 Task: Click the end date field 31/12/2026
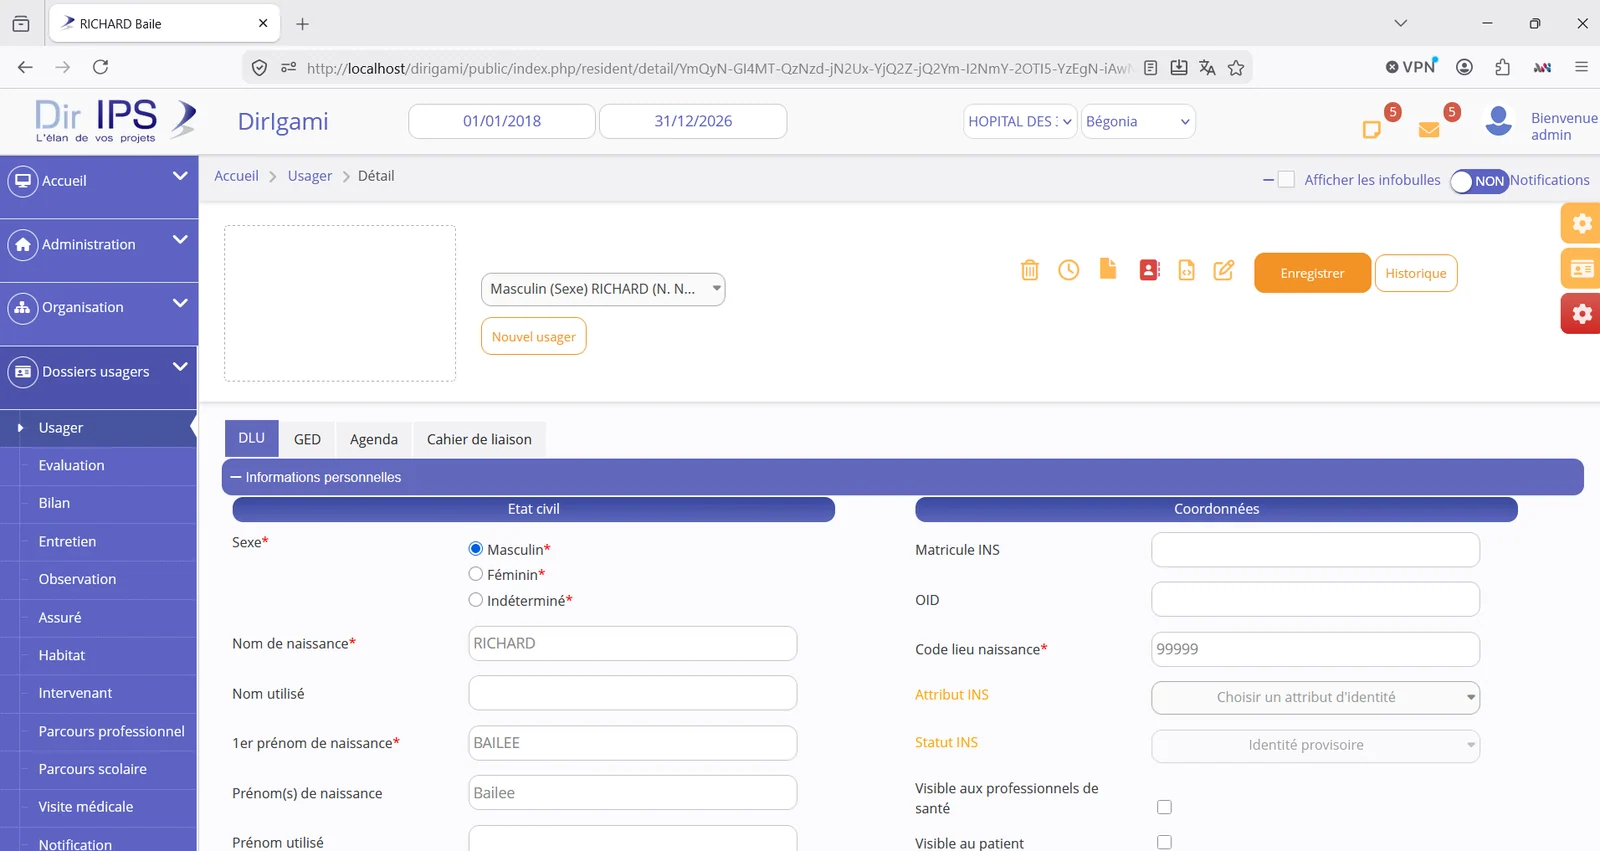pos(693,121)
